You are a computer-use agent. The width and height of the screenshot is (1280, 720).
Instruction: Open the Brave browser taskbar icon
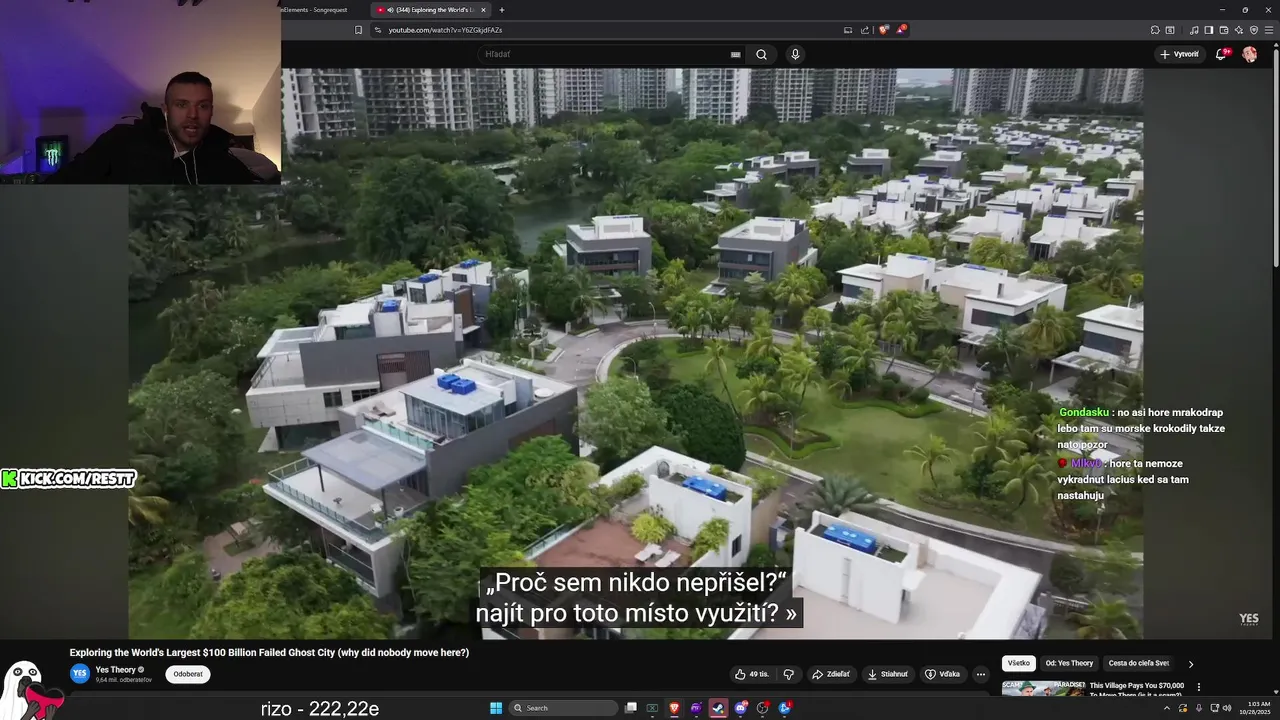point(674,708)
